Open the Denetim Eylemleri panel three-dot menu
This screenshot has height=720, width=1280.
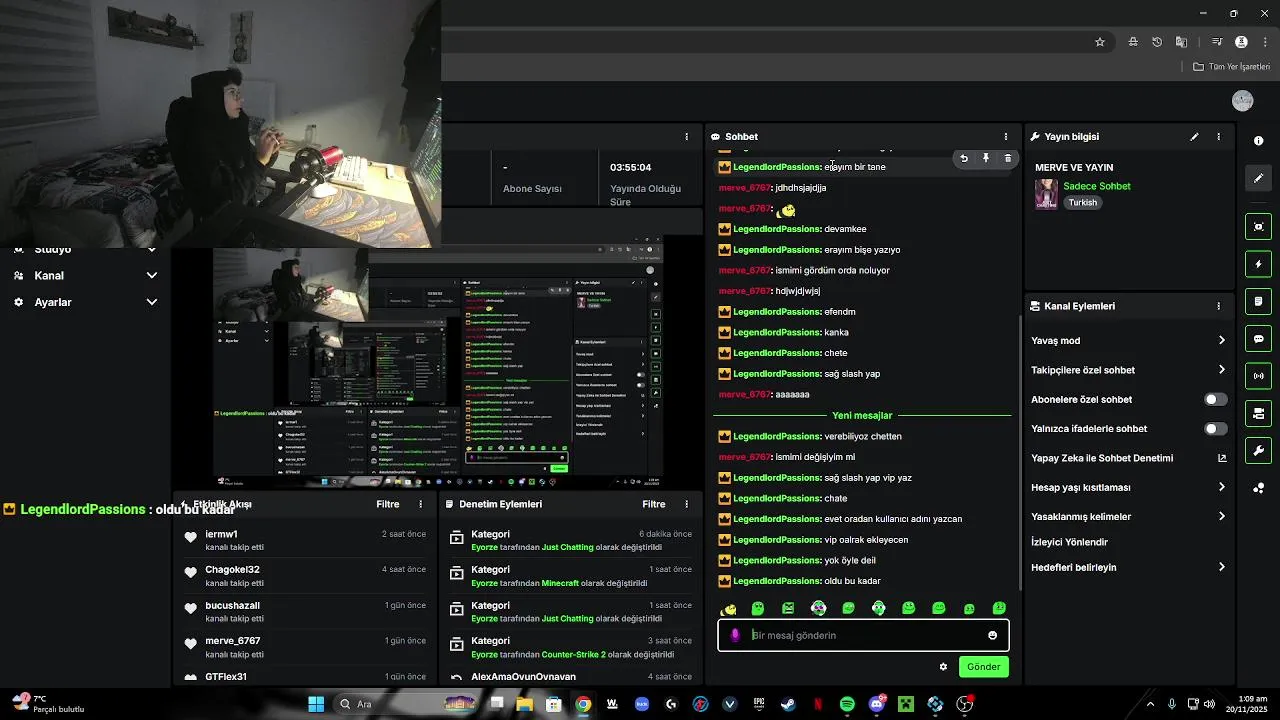(x=686, y=504)
